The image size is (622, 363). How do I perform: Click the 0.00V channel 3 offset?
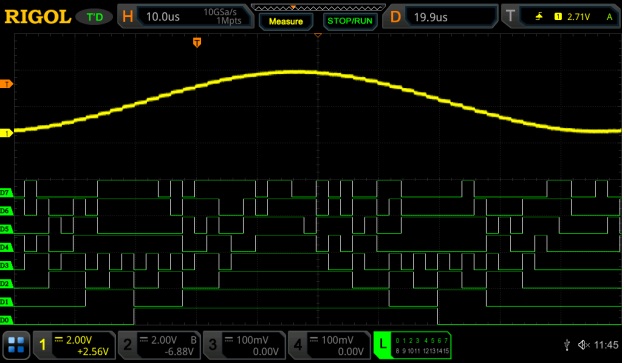coord(266,351)
